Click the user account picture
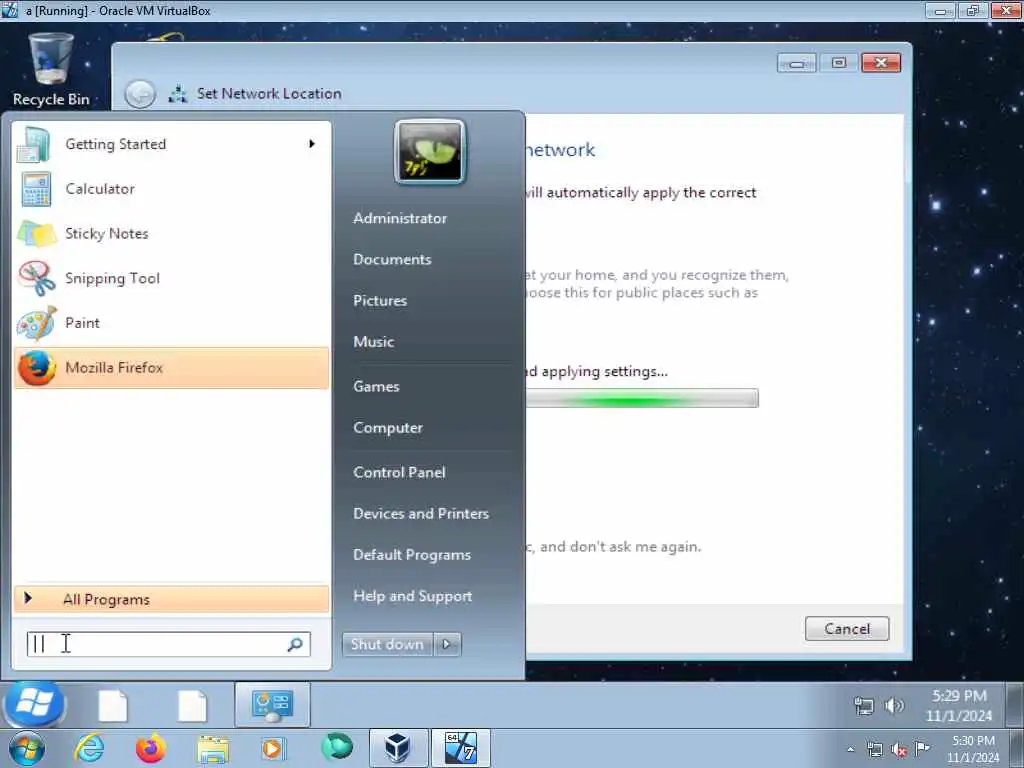Viewport: 1024px width, 768px height. click(430, 152)
